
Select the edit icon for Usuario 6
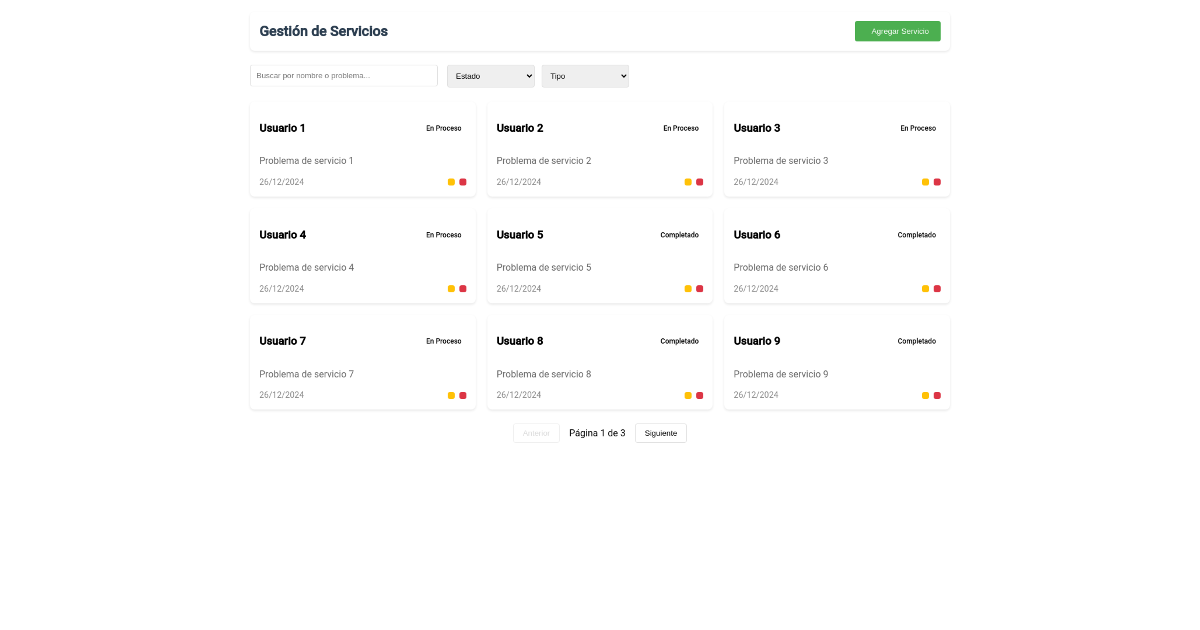[x=924, y=288]
